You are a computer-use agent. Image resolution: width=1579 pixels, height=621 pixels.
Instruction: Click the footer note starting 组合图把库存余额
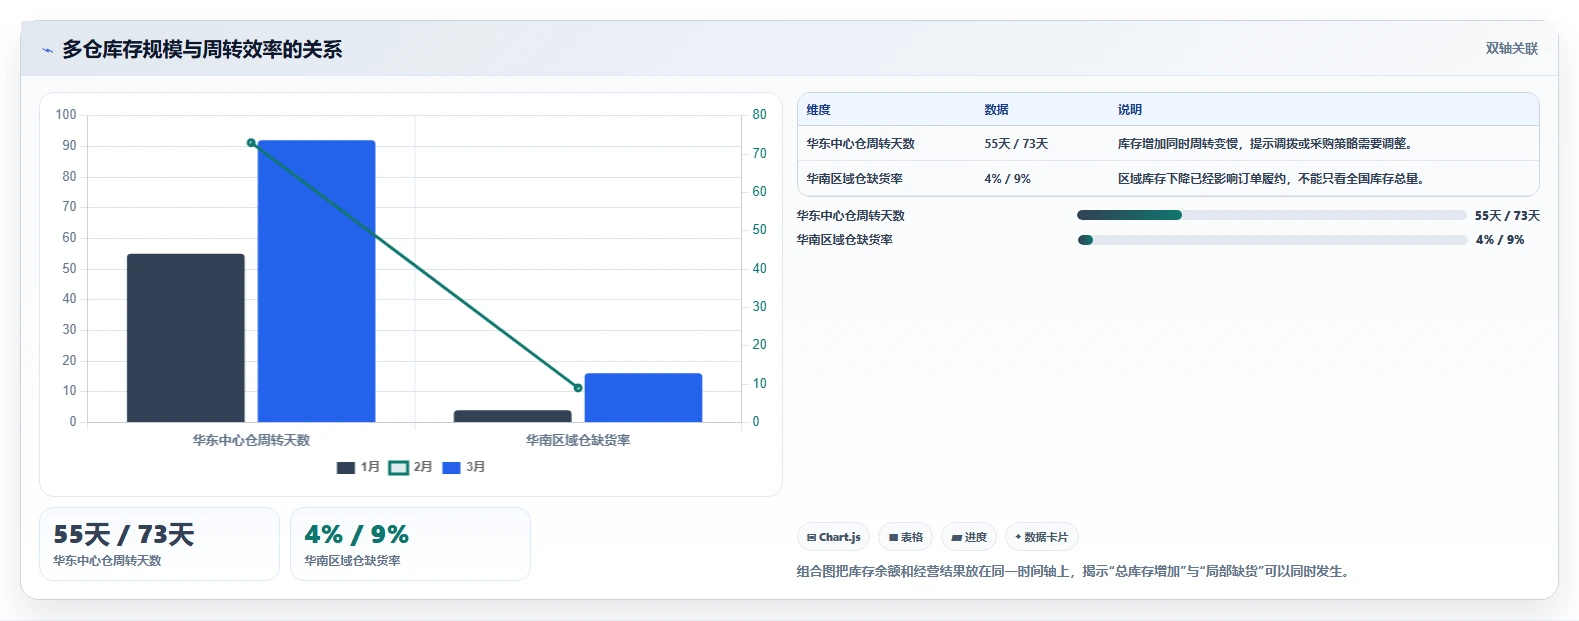(x=1076, y=572)
